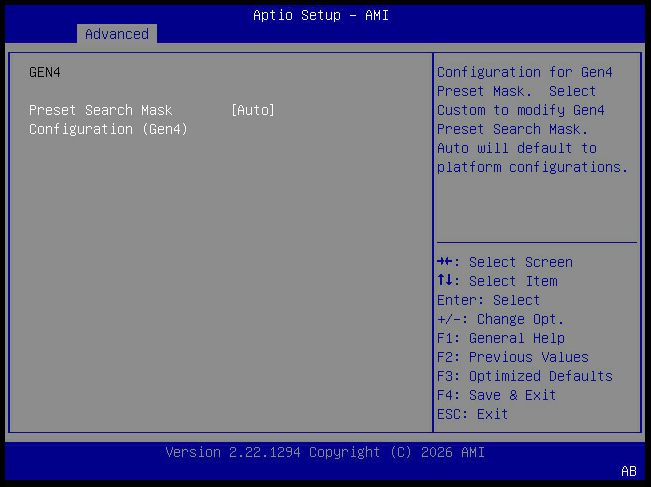The width and height of the screenshot is (651, 487).
Task: Click the F3: Optimized Defaults hint
Action: click(525, 376)
